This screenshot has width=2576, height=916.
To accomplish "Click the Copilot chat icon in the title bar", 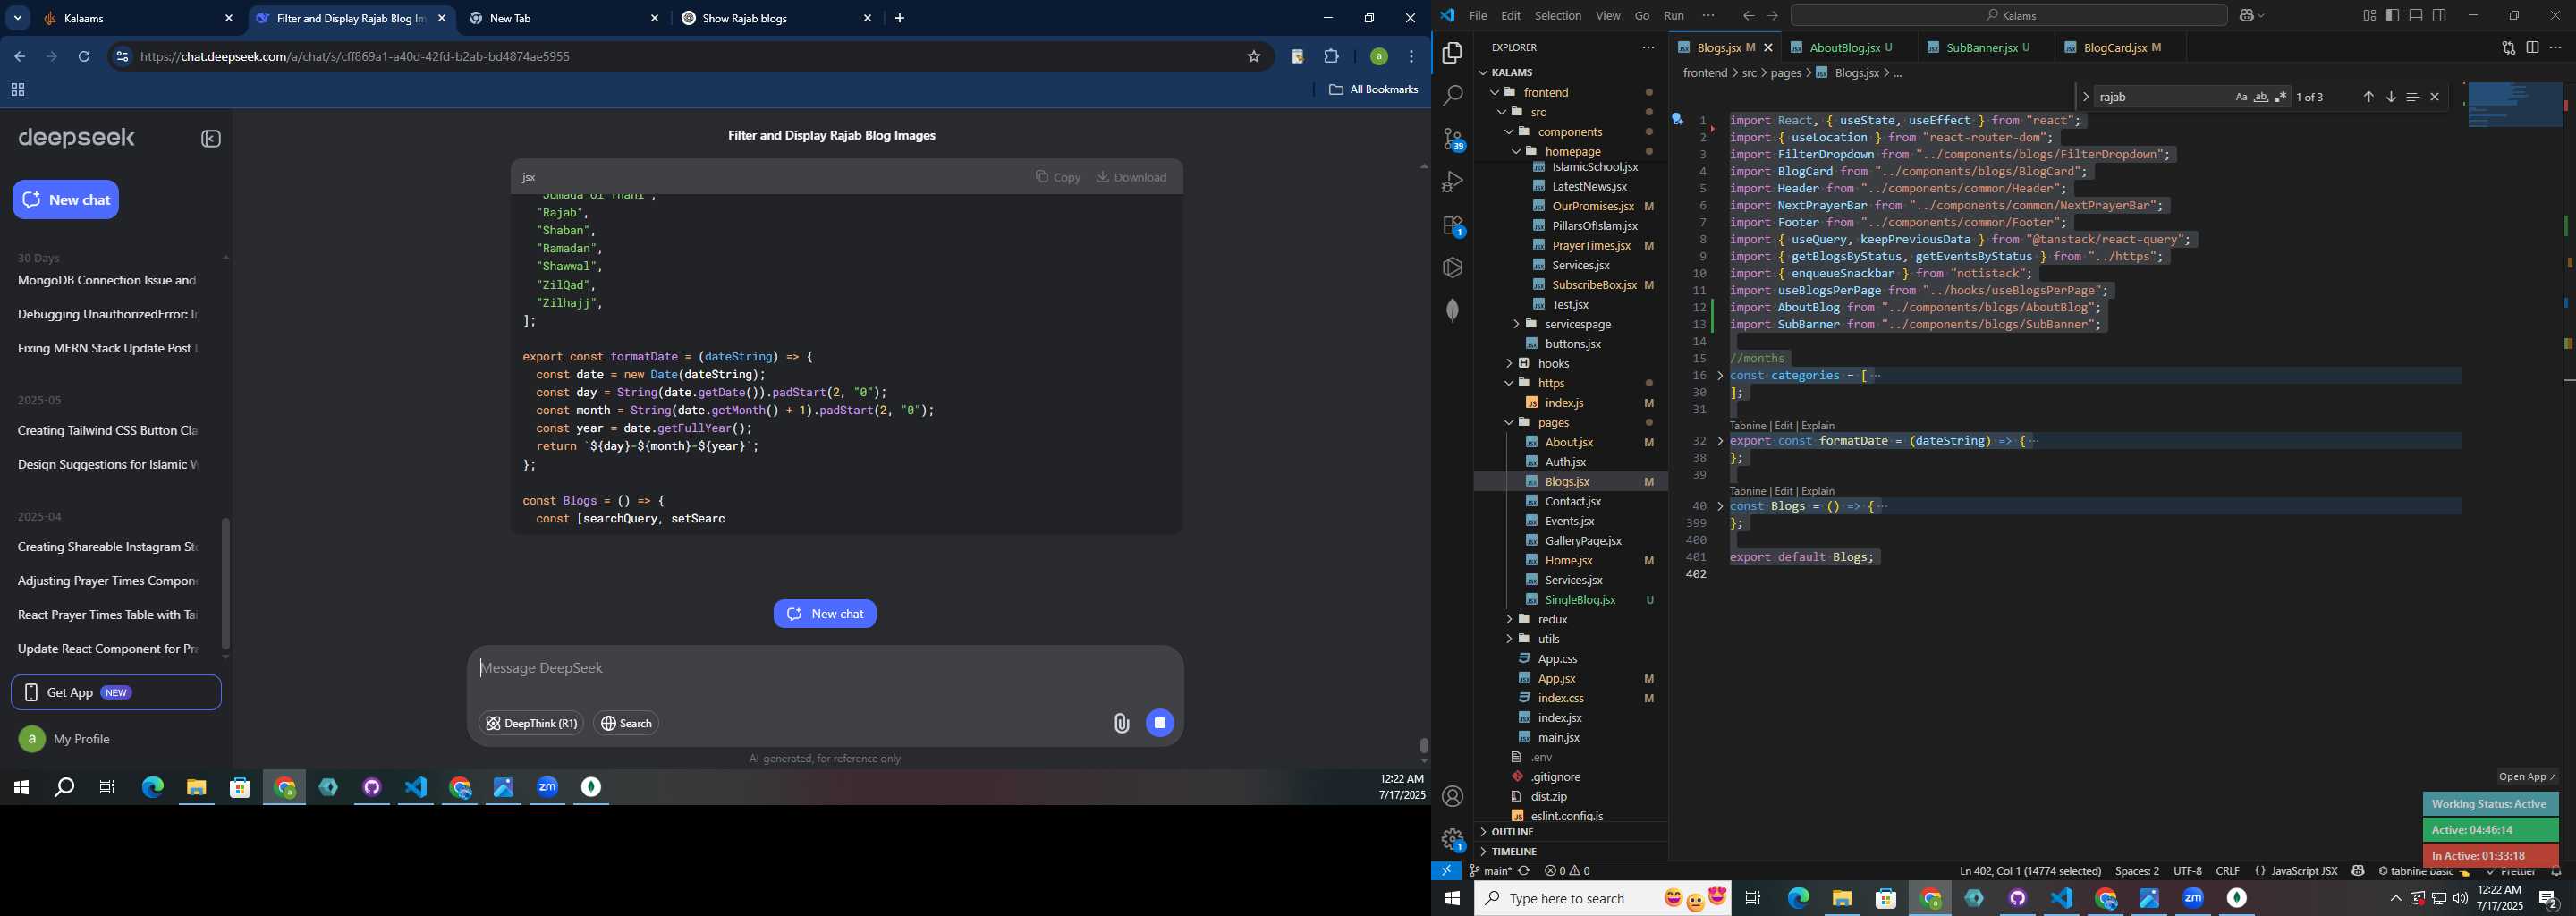I will tap(2246, 16).
